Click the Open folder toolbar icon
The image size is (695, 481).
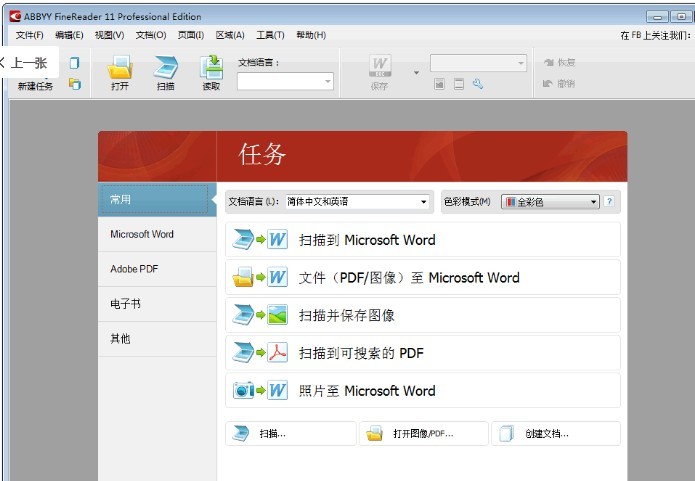[120, 67]
